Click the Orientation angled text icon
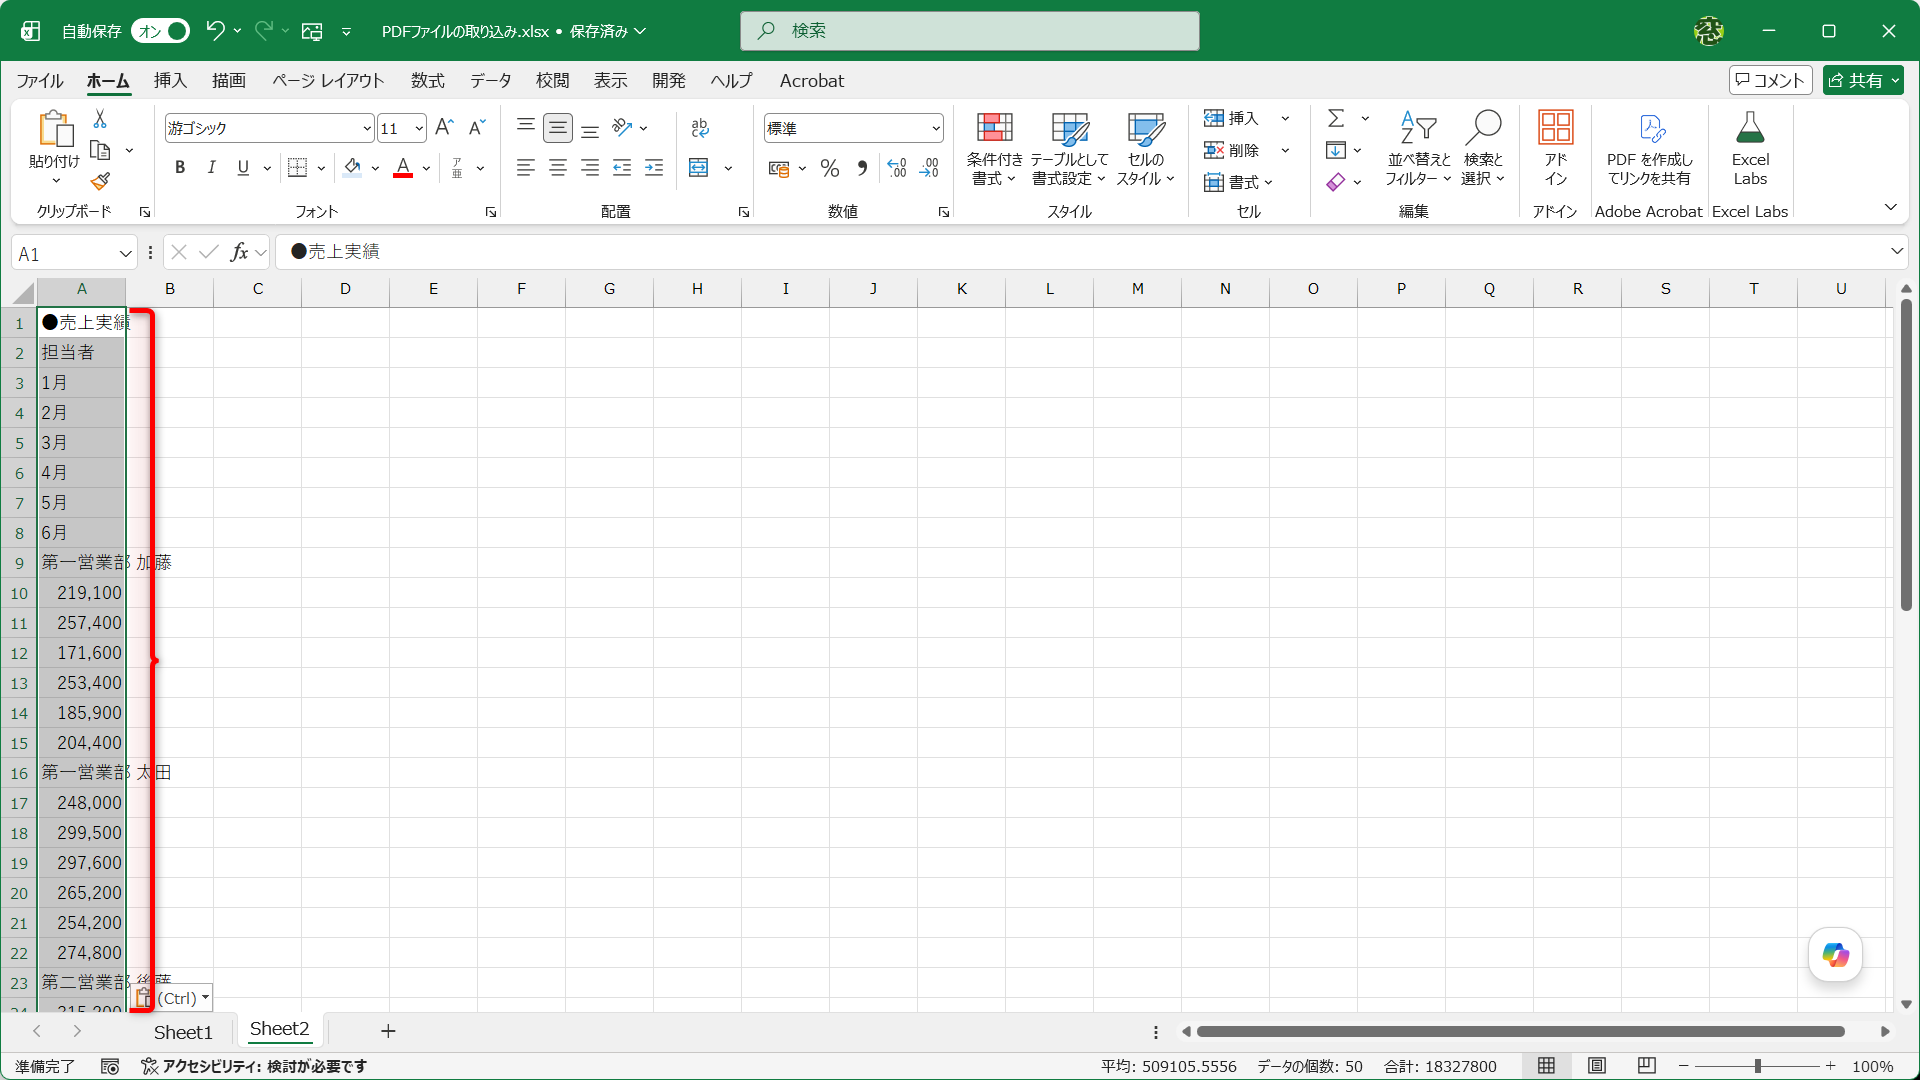Image resolution: width=1920 pixels, height=1080 pixels. click(622, 127)
